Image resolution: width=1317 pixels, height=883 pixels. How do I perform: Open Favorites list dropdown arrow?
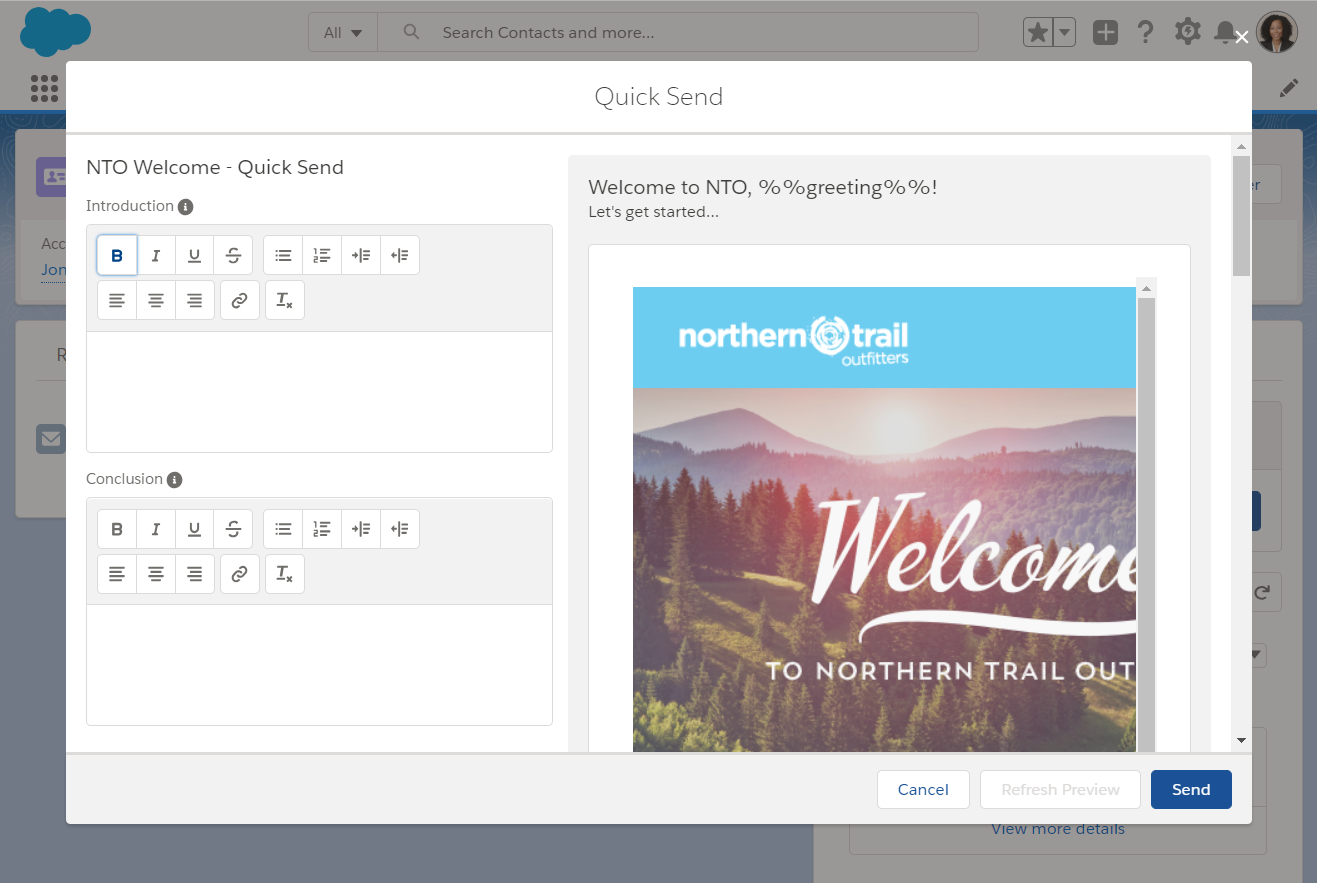[1064, 32]
